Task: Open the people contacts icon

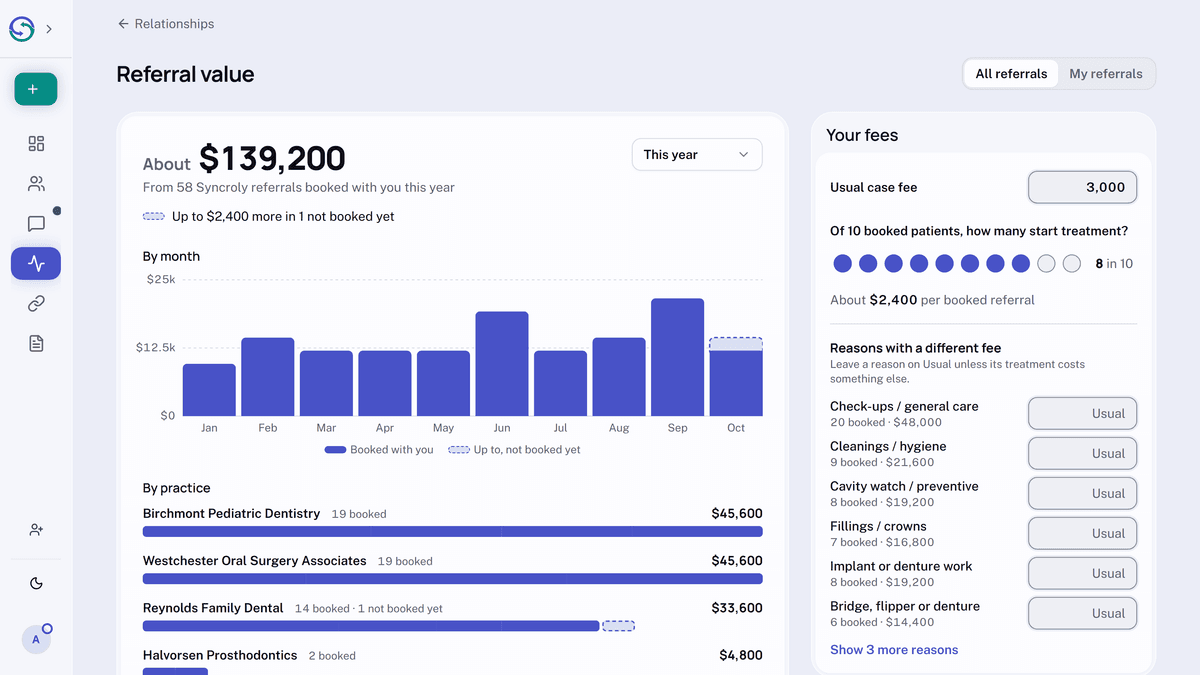Action: (x=36, y=184)
